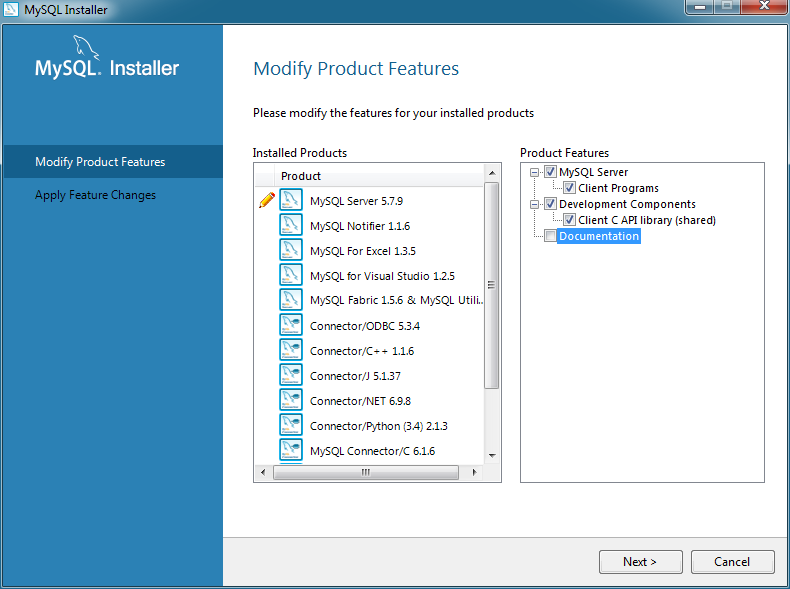Screen dimensions: 790x589
Task: Select the MySQL Connector/C 6.1.6 row
Action: point(369,450)
